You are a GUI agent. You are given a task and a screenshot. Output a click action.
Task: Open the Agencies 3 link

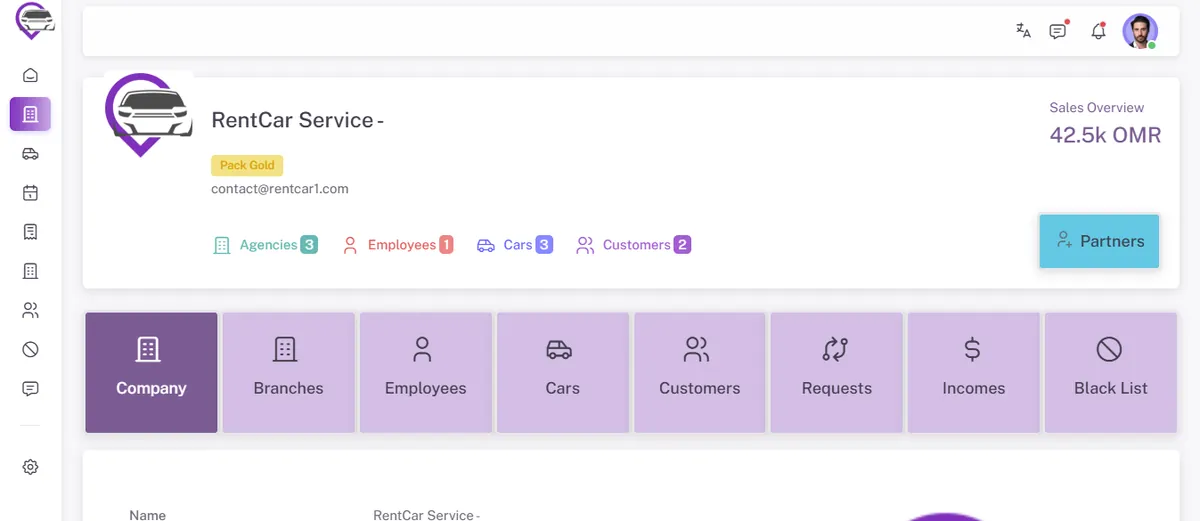tap(266, 245)
